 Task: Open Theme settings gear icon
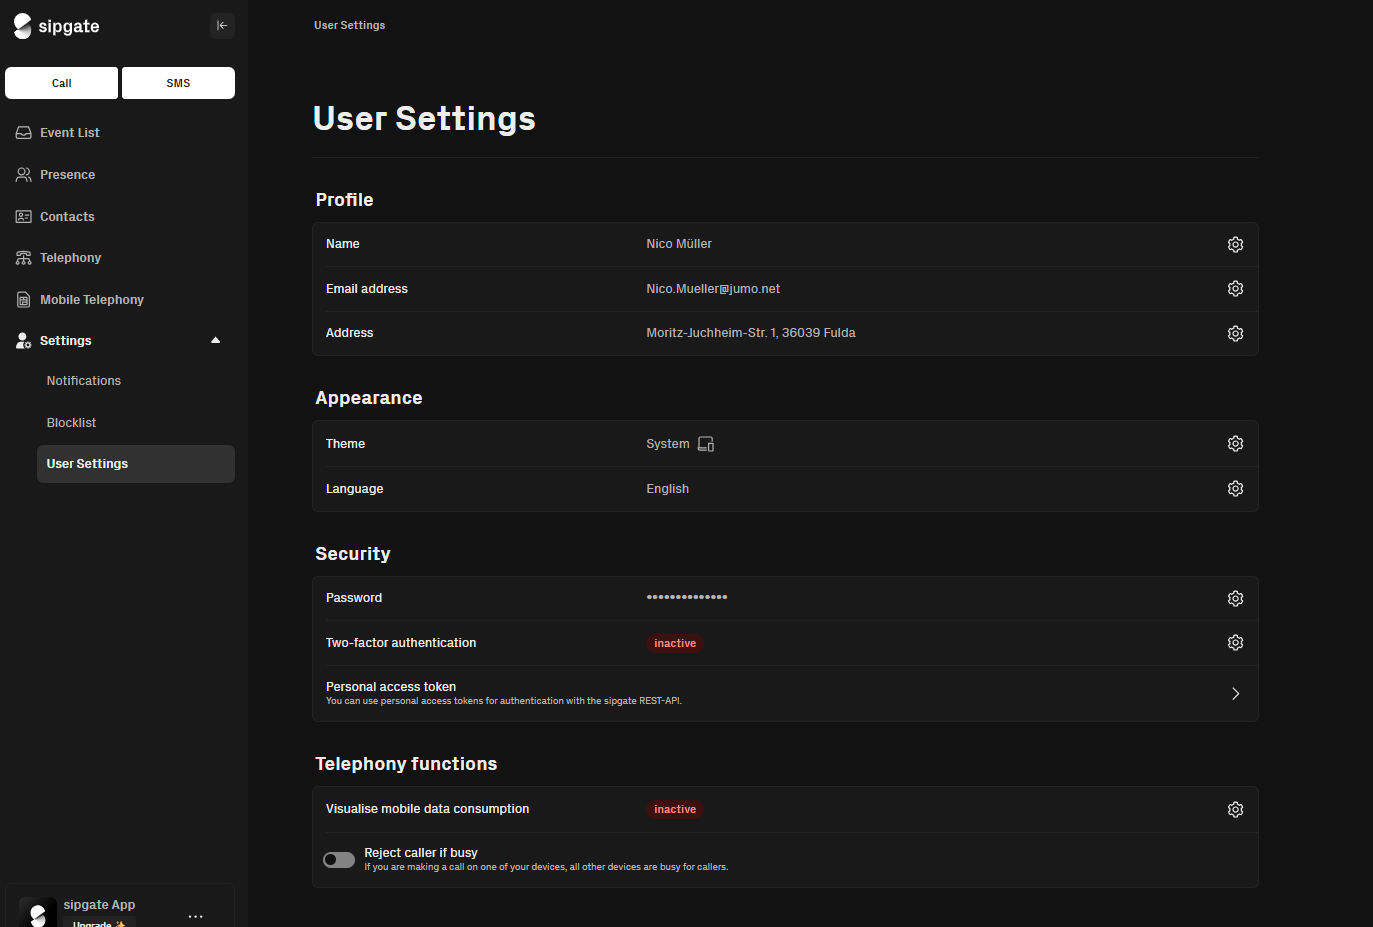click(1235, 444)
